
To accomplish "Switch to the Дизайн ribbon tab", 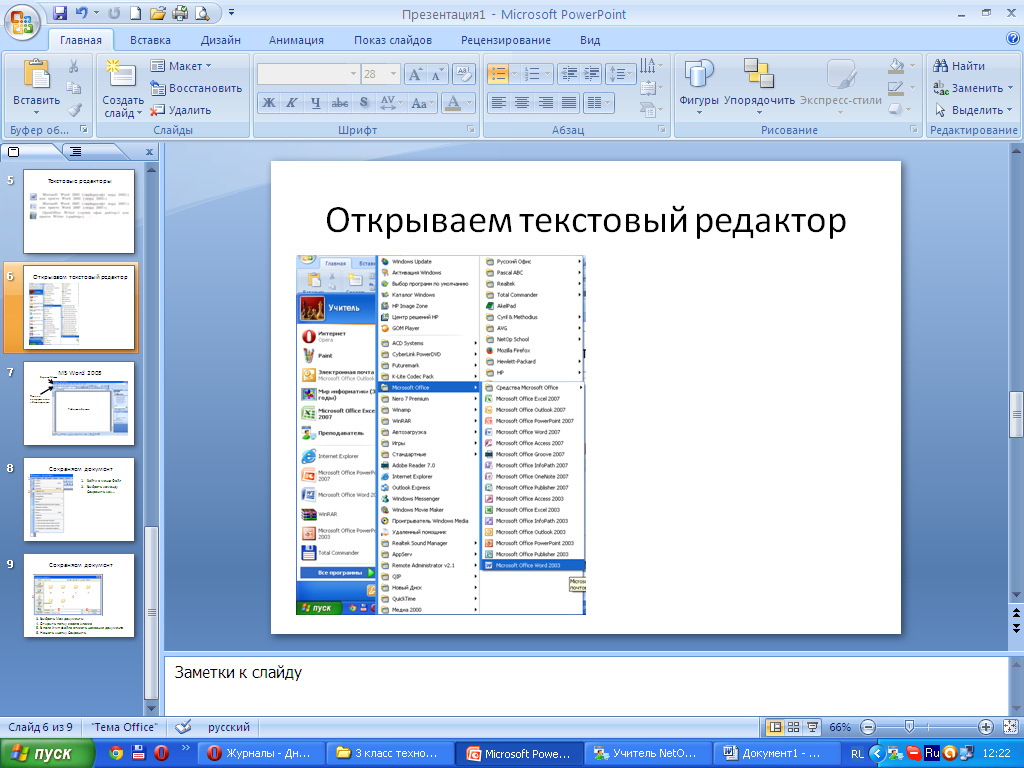I will [221, 40].
